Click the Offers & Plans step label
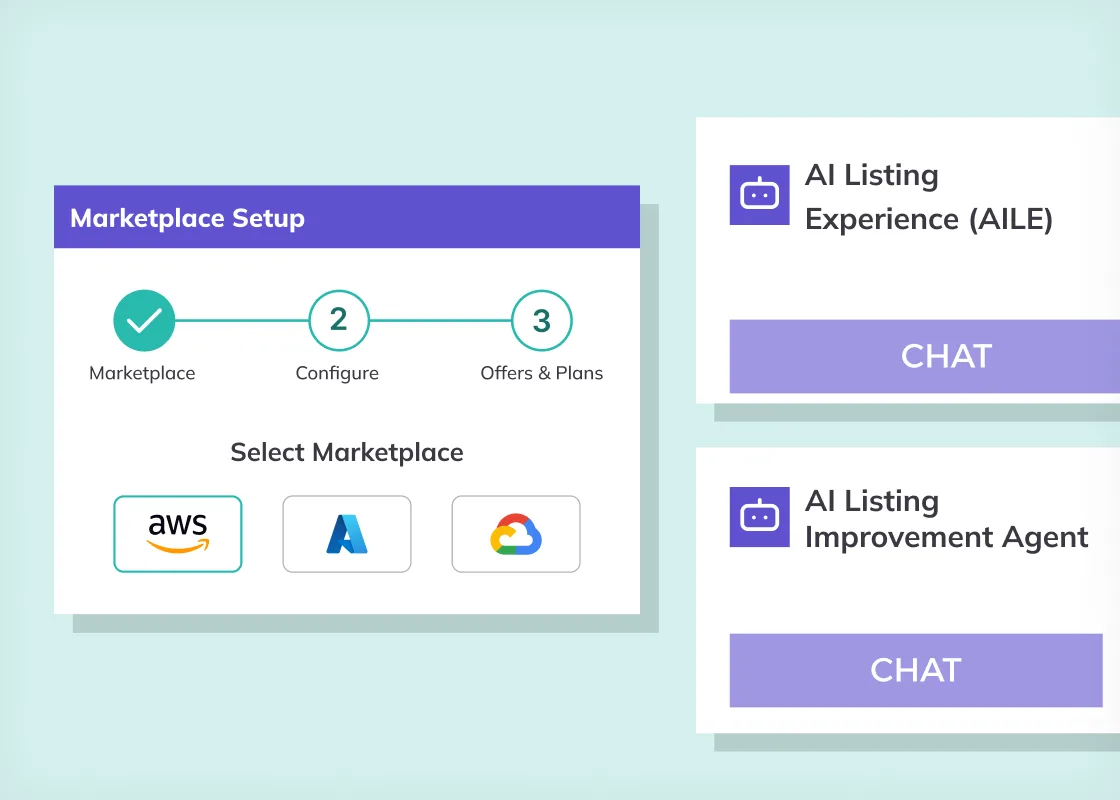 [541, 373]
